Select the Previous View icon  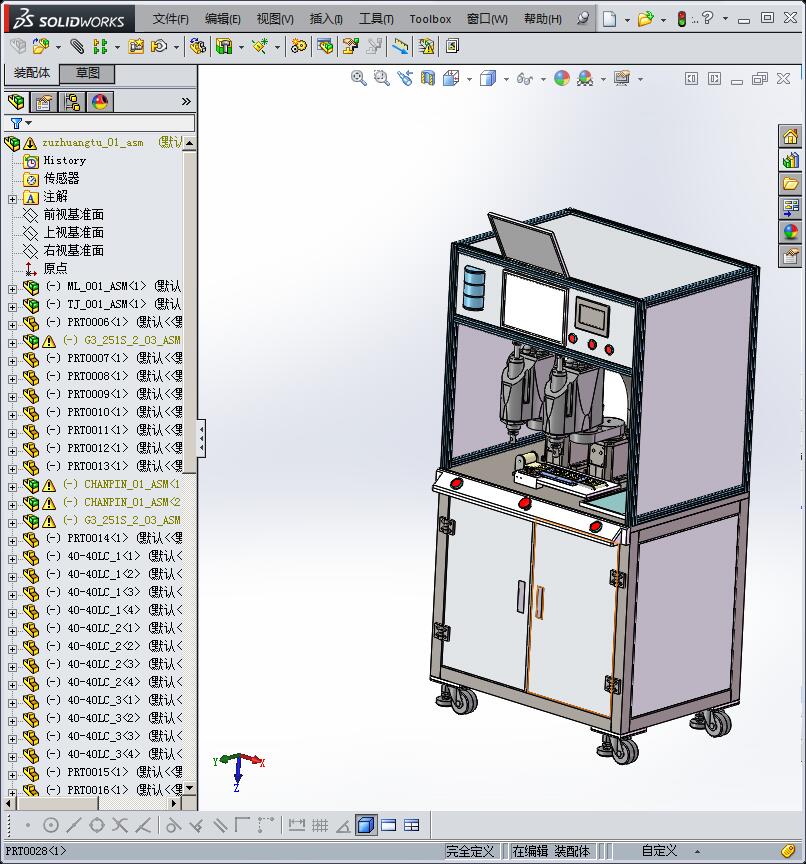pos(405,78)
